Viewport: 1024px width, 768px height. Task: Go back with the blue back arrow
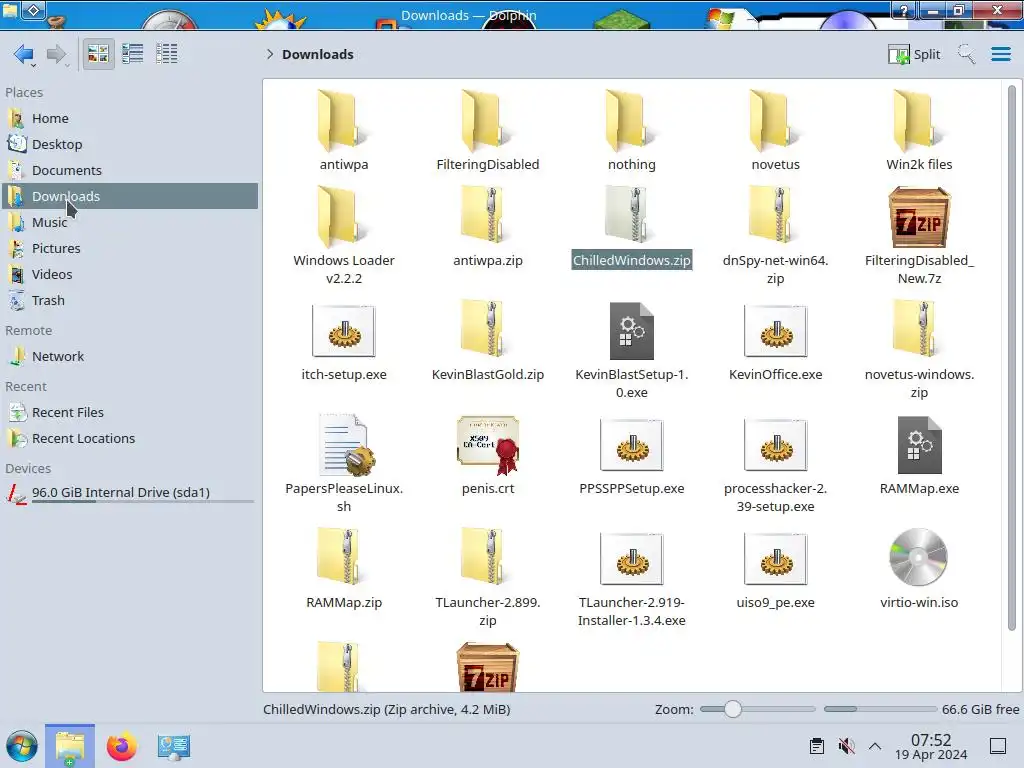click(24, 54)
